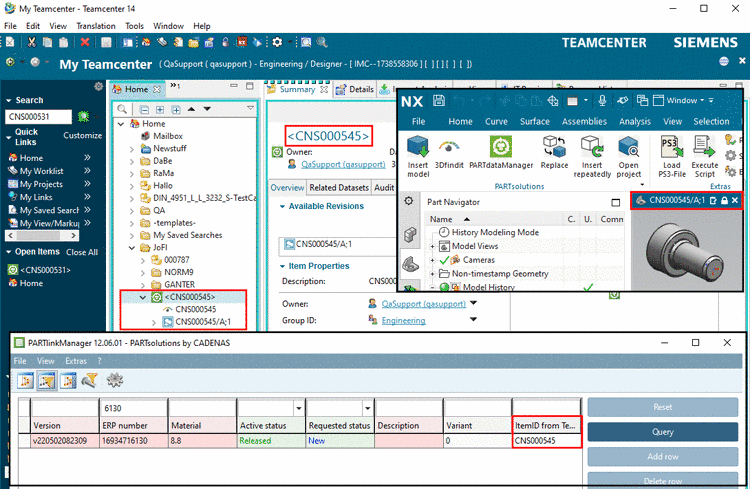Select CNS000545 cell under ItemID from Teamcenter
The image size is (750, 489).
point(546,441)
